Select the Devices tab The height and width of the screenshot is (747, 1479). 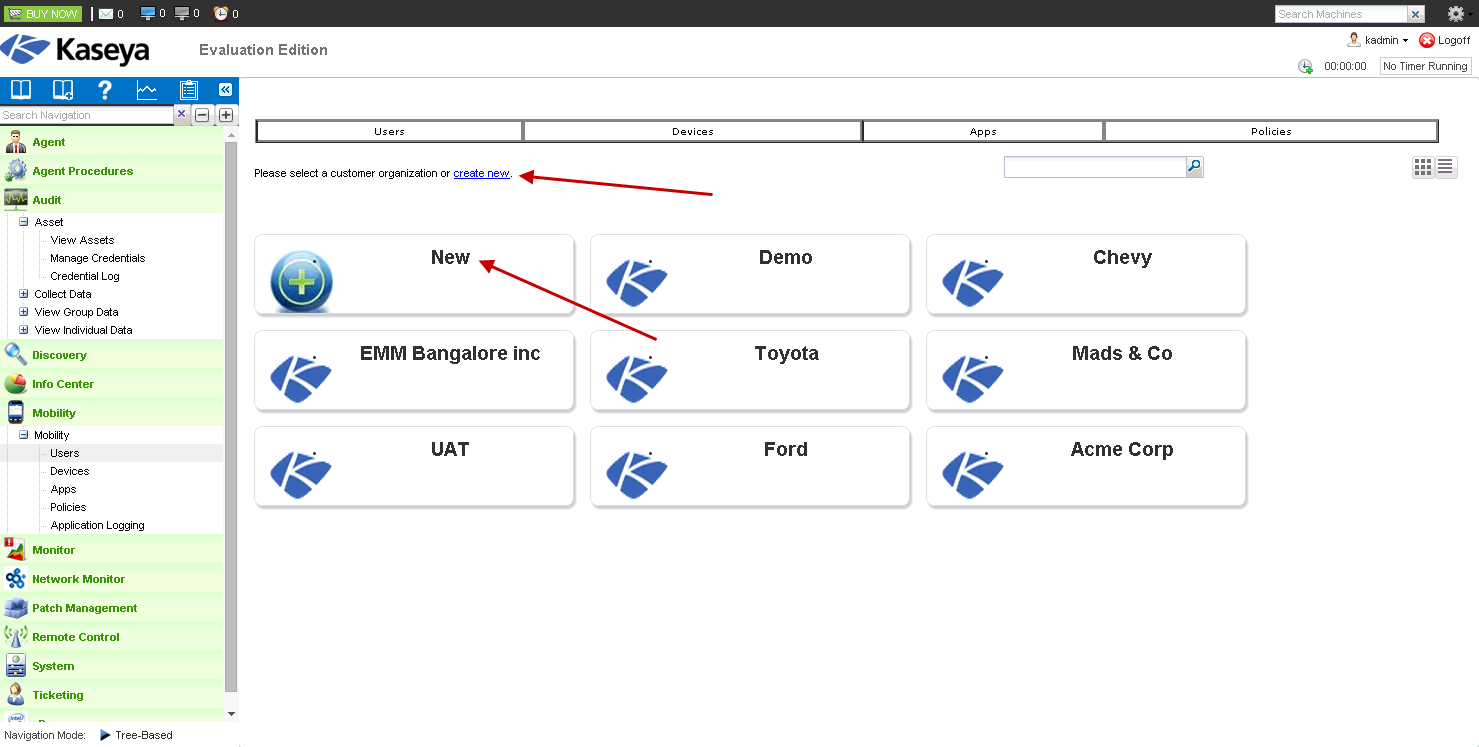(692, 131)
